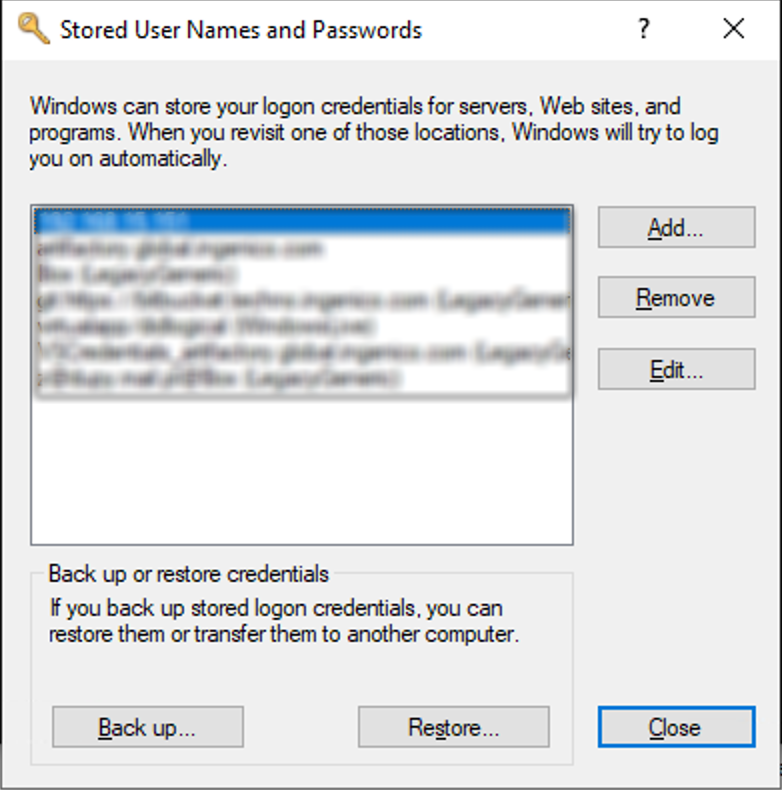782x790 pixels.
Task: Click the Add... button
Action: coord(676,227)
